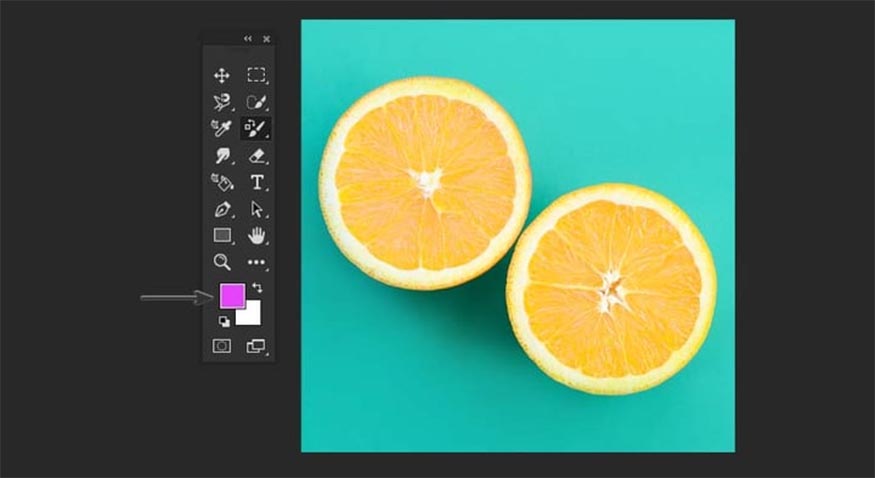This screenshot has width=875, height=478.
Task: Change the screen mode
Action: click(x=256, y=346)
